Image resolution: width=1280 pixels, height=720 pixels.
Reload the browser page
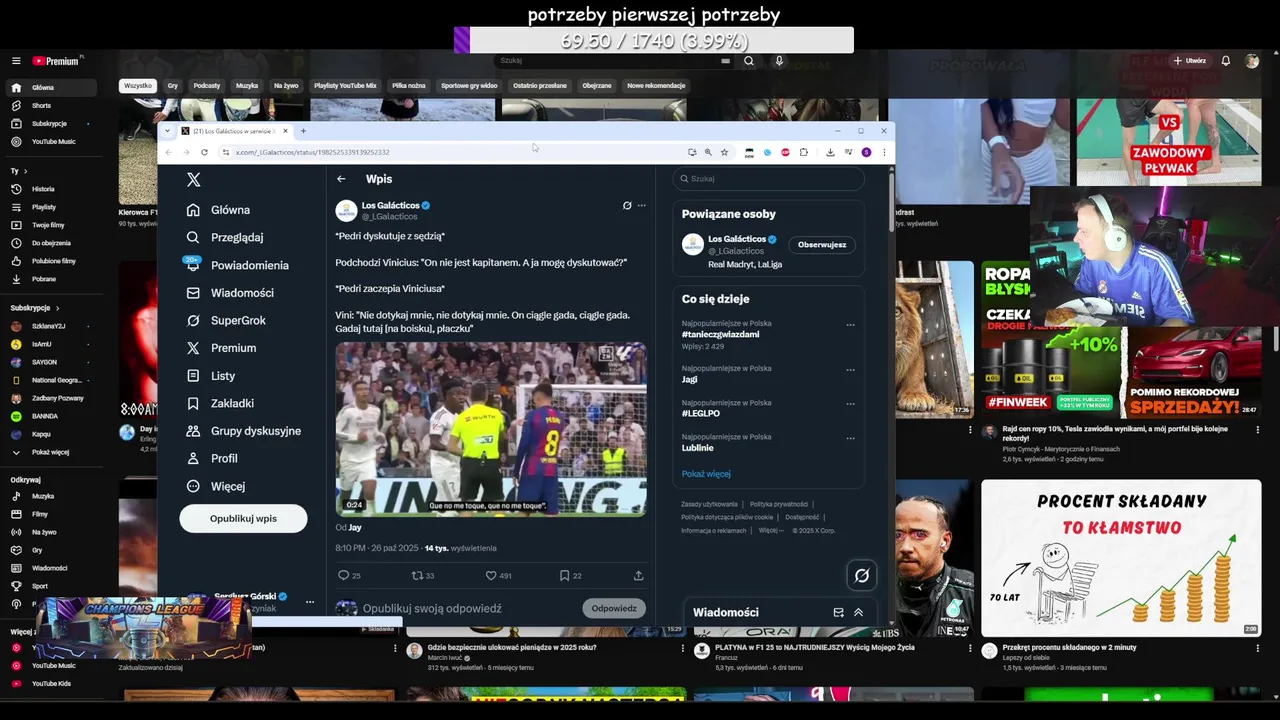coord(204,152)
